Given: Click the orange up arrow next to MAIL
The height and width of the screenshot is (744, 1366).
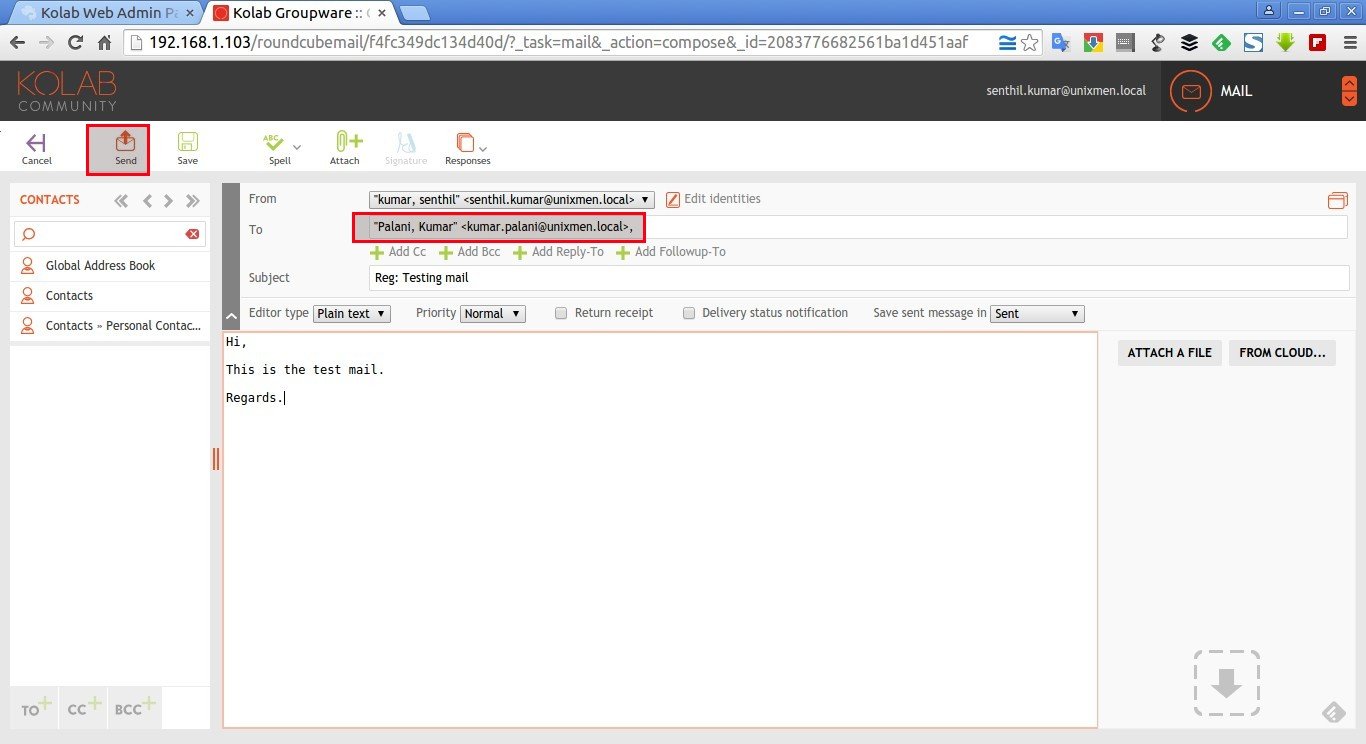Looking at the screenshot, I should (1349, 83).
